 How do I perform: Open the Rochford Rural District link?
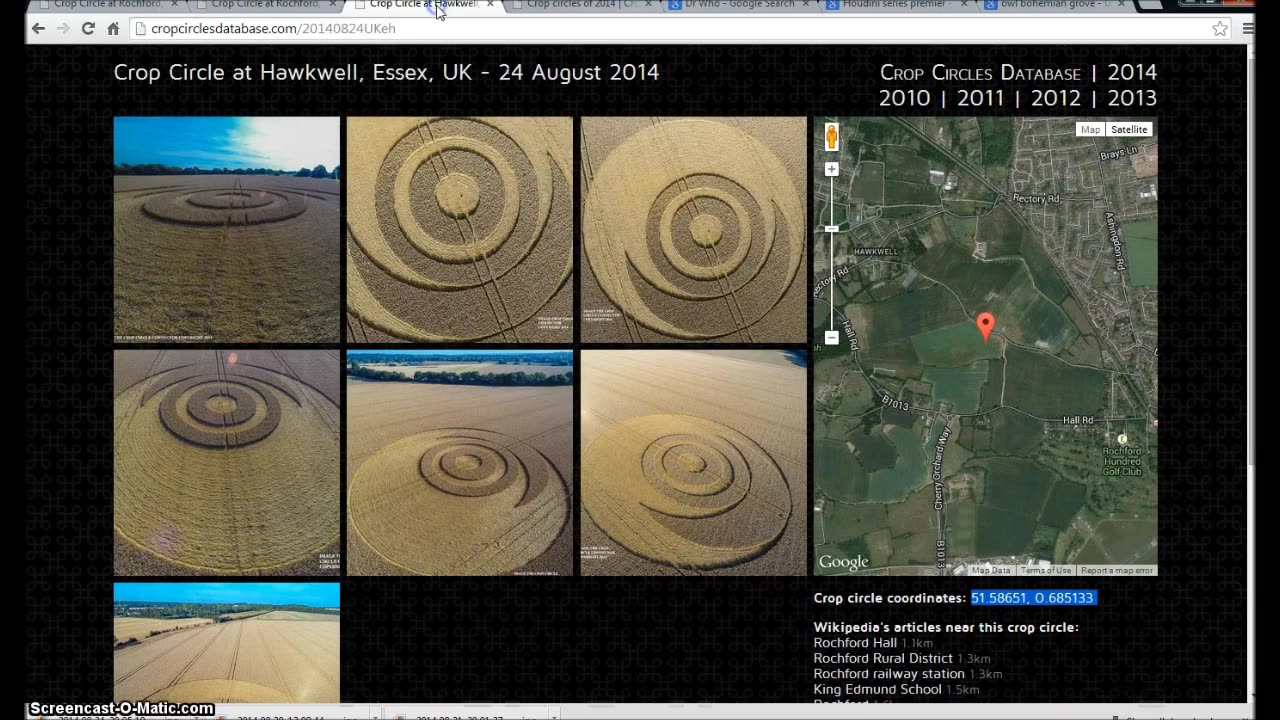[x=883, y=658]
